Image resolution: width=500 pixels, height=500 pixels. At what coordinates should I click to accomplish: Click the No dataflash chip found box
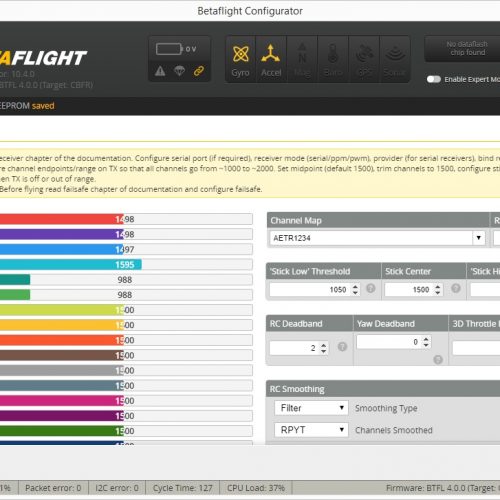463,49
